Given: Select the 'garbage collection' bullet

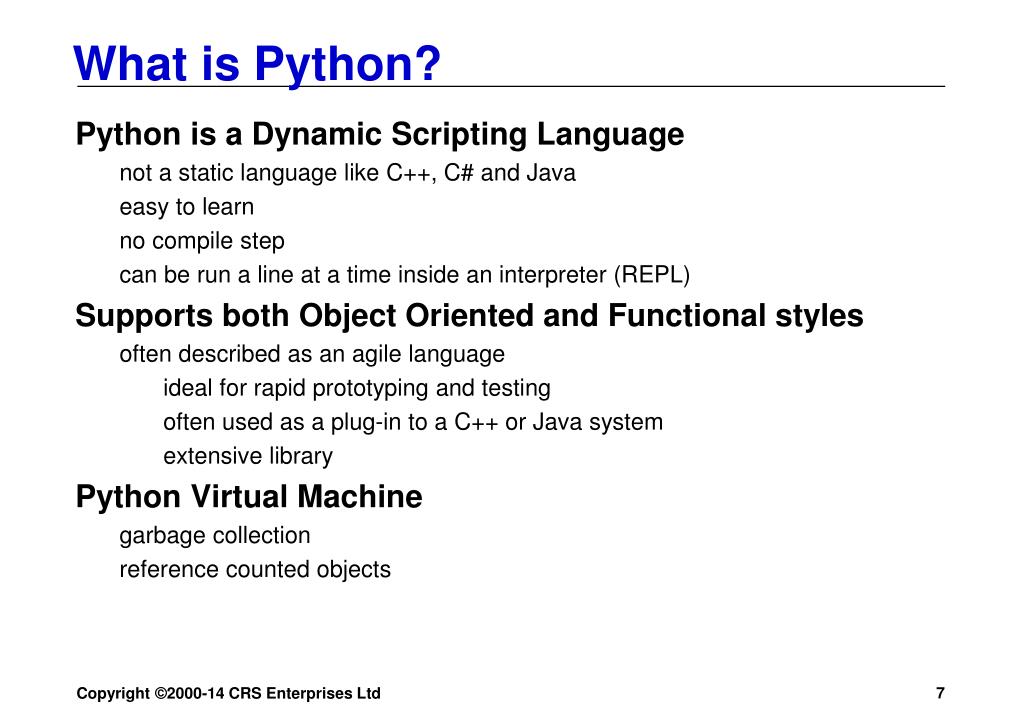Looking at the screenshot, I should pos(215,535).
